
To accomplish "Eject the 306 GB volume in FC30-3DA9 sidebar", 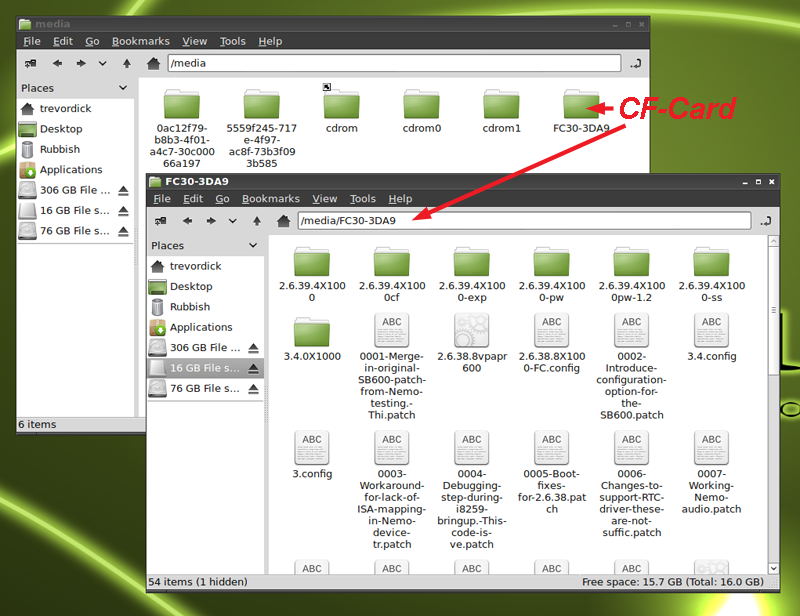I will [x=253, y=348].
